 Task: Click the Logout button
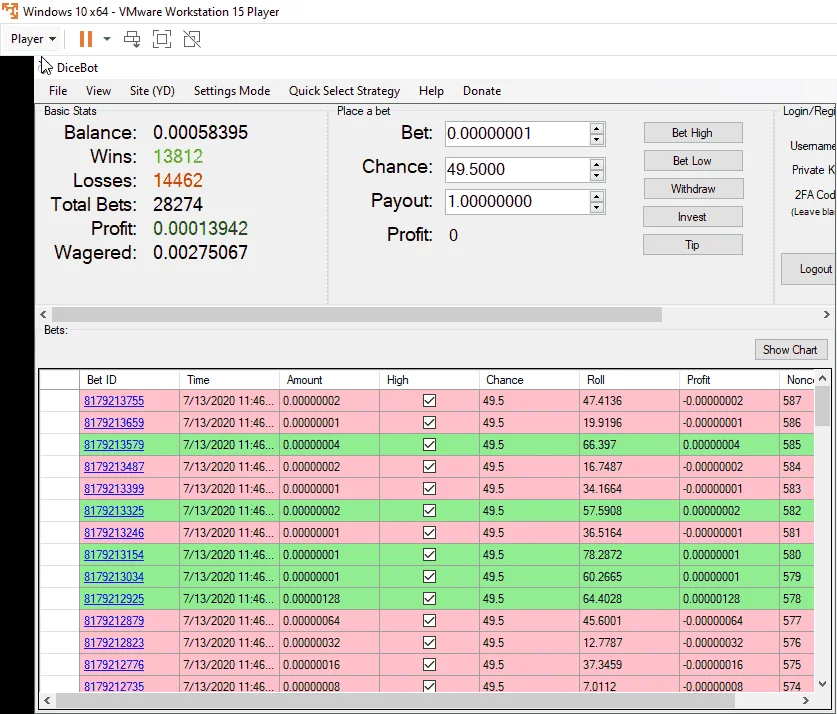pos(809,269)
